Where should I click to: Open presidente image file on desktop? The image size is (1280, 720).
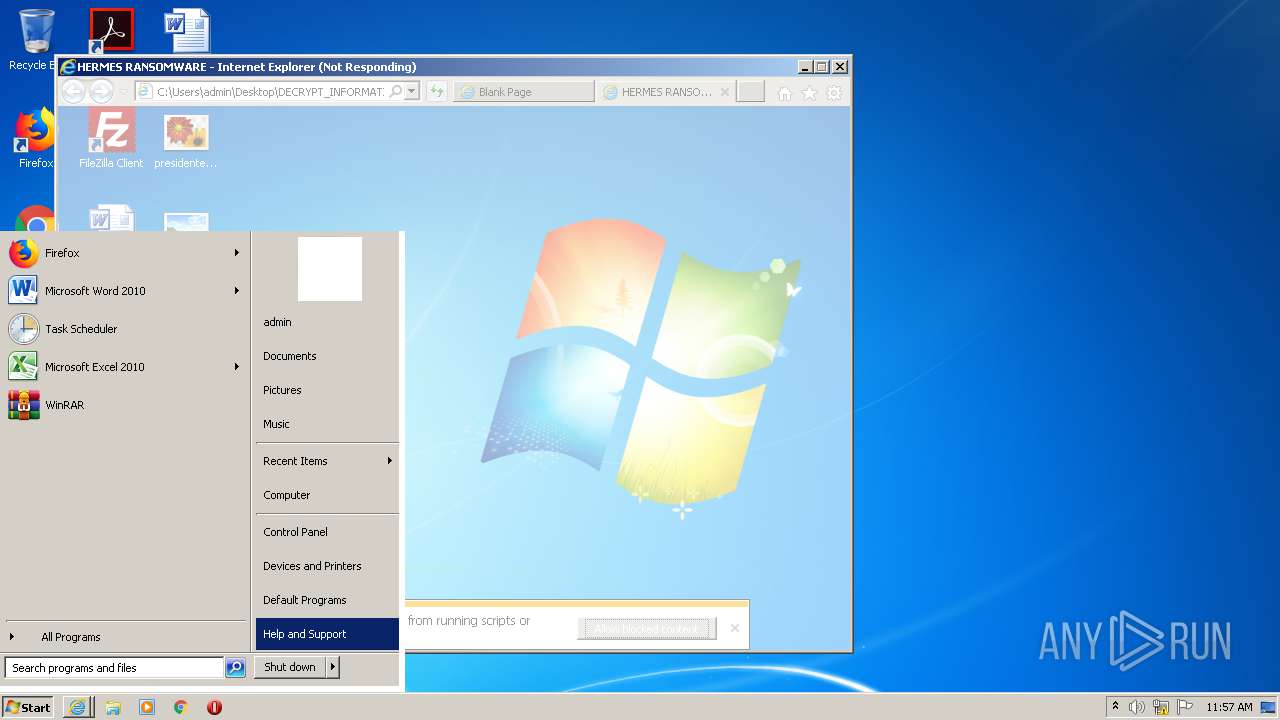186,140
